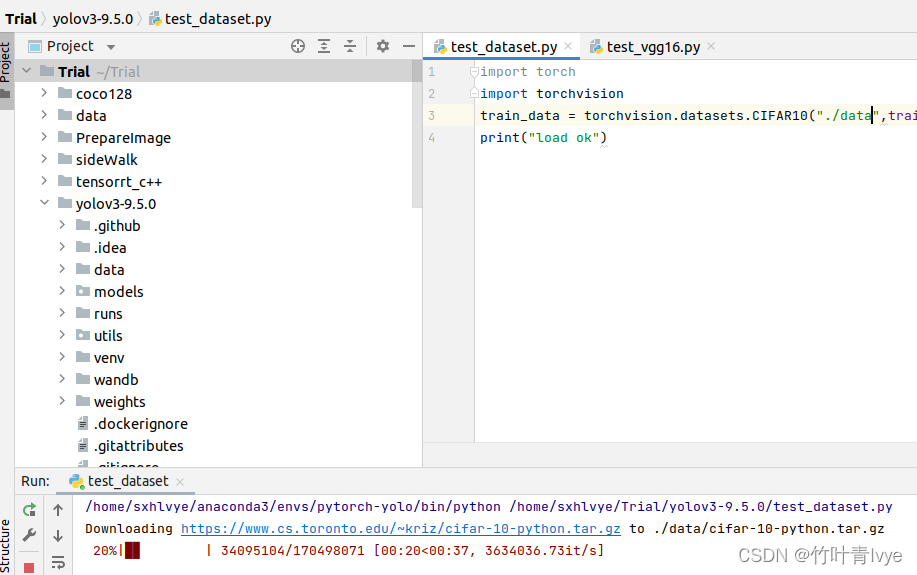This screenshot has height=575, width=917.
Task: Open Project panel settings gear
Action: click(x=382, y=46)
